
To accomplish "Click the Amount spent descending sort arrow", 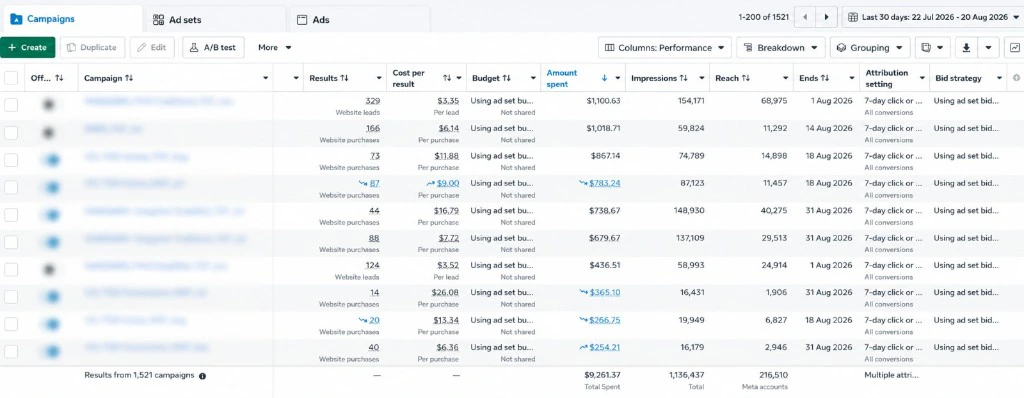I will (x=604, y=78).
